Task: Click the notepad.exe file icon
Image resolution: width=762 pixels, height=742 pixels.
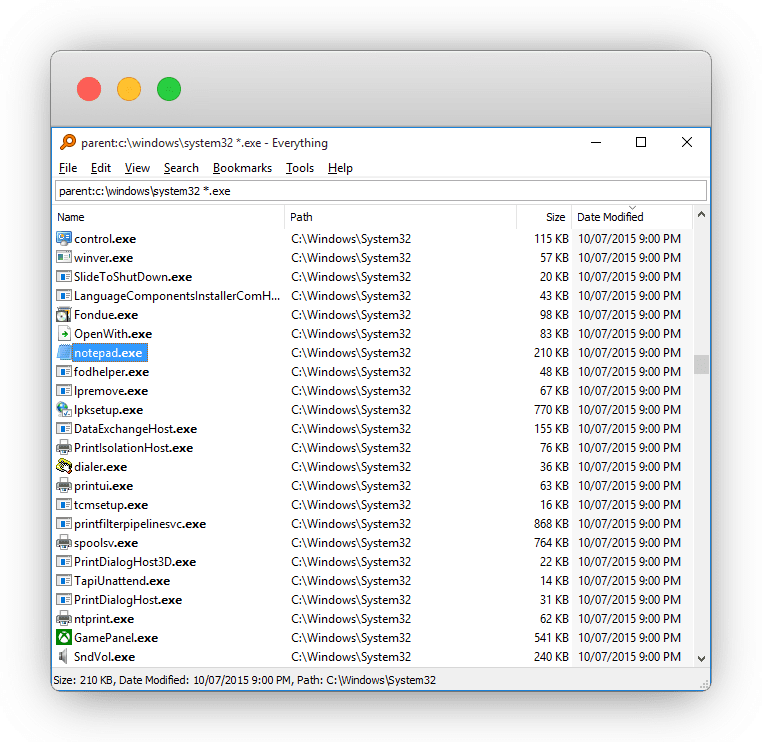Action: click(64, 353)
